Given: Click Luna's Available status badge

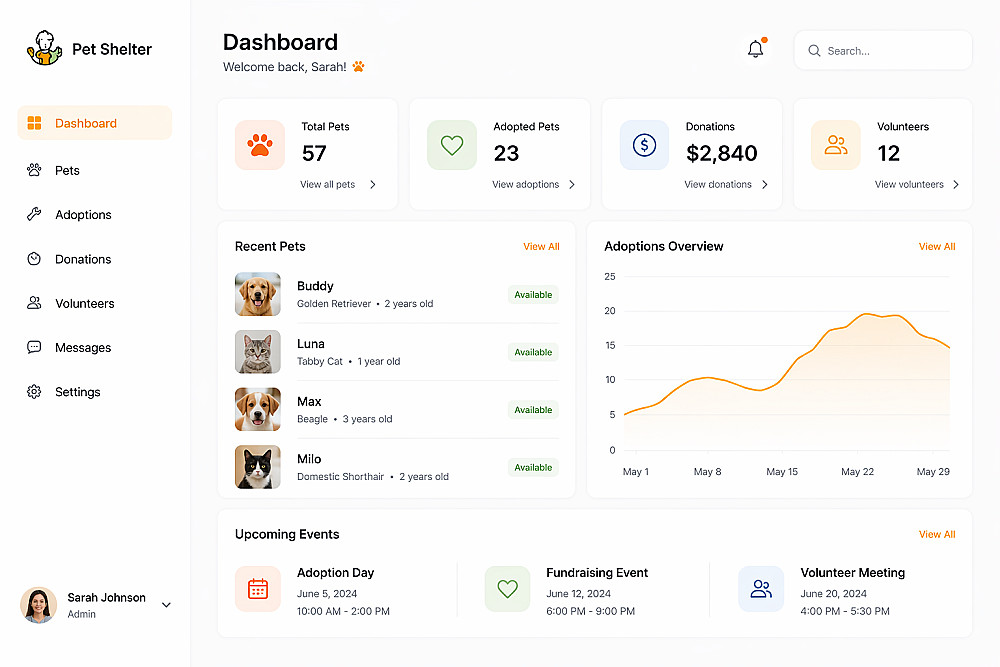Looking at the screenshot, I should [x=533, y=352].
